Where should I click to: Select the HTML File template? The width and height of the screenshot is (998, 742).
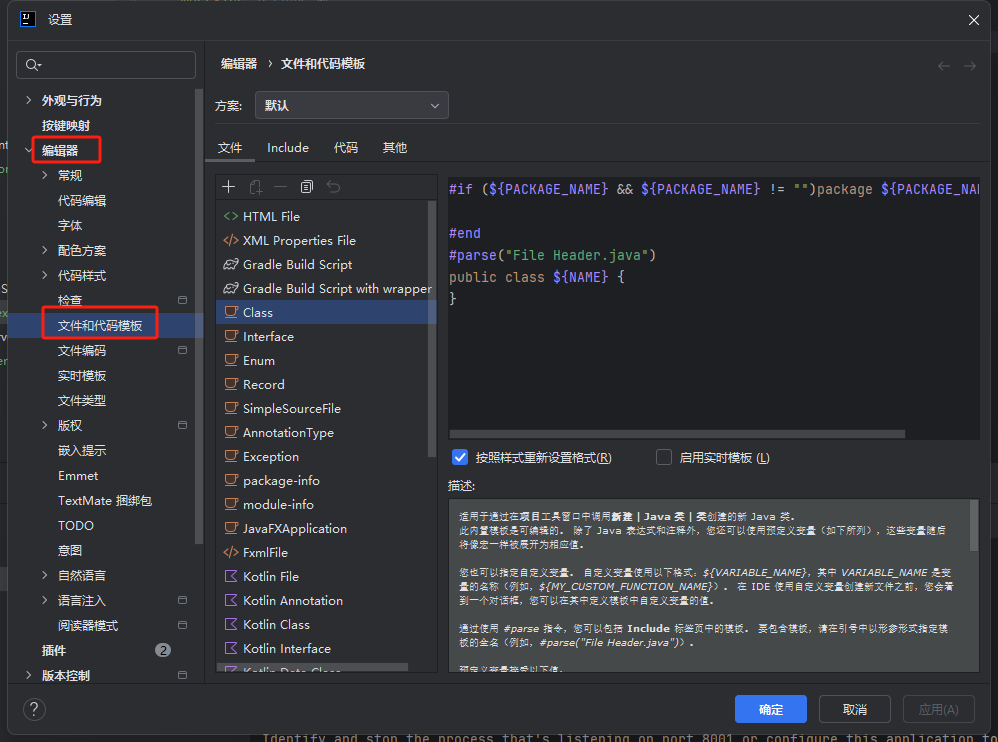[326, 216]
